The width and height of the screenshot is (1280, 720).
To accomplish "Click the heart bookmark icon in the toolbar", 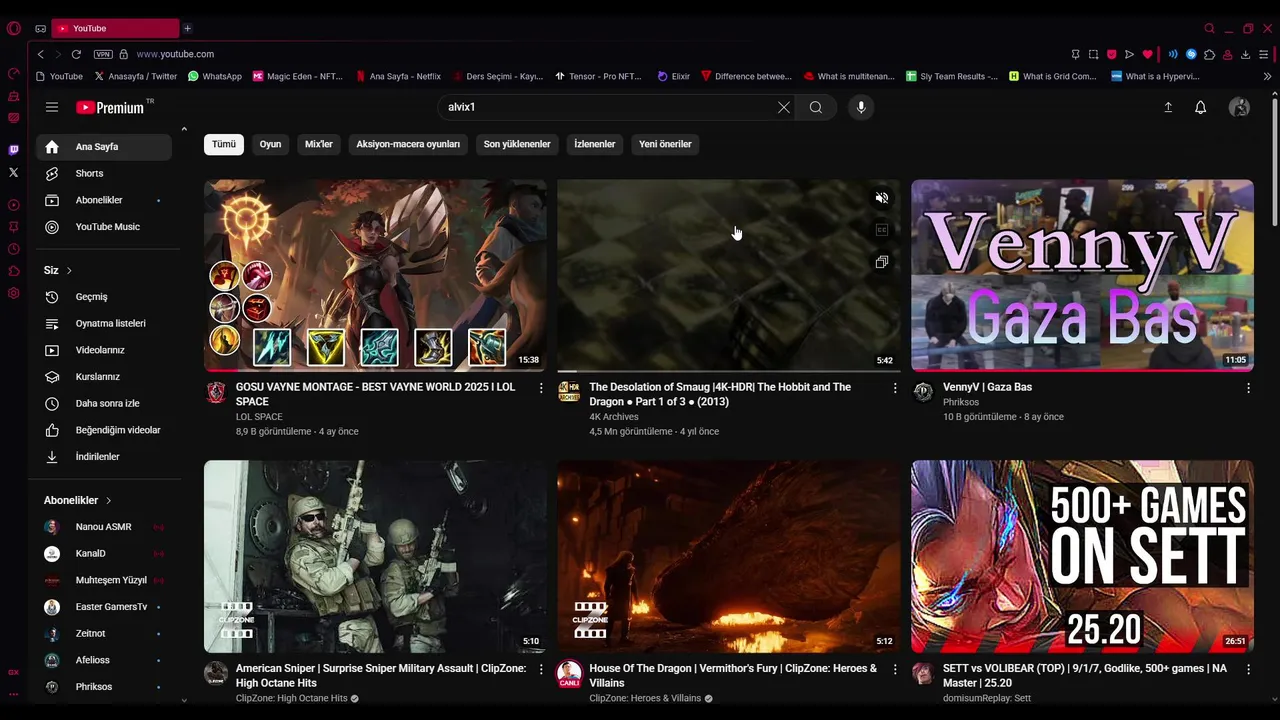I will pos(1147,54).
